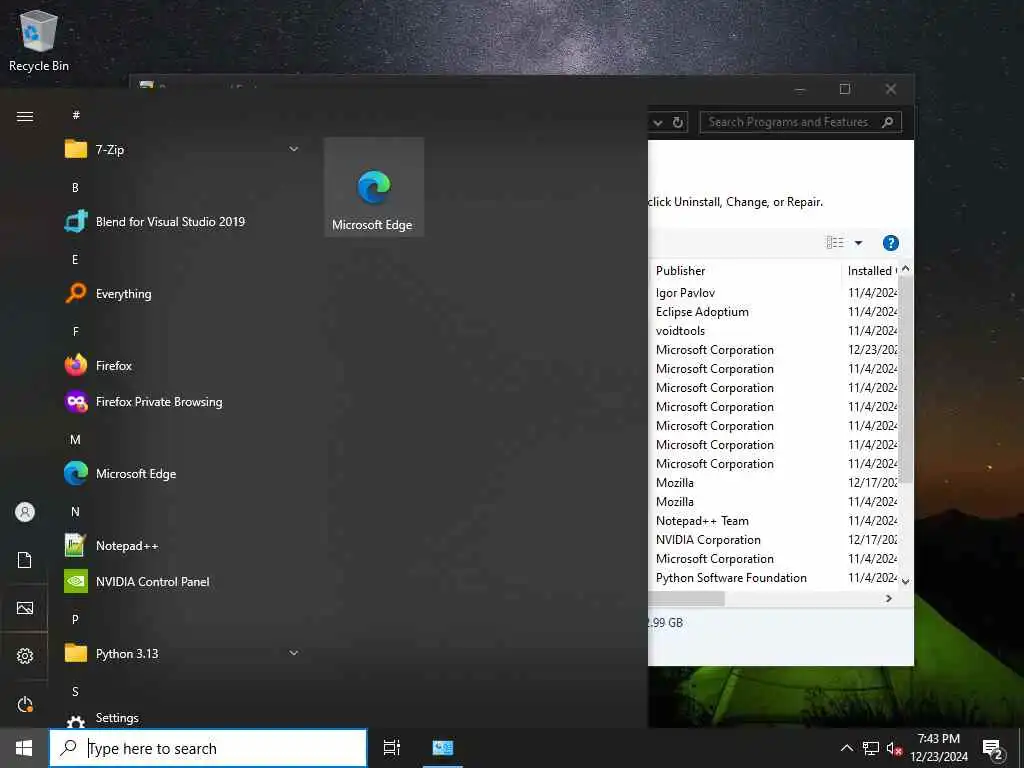Click the vertical scrollbar thumb in program list
This screenshot has height=768, width=1024.
pos(906,379)
